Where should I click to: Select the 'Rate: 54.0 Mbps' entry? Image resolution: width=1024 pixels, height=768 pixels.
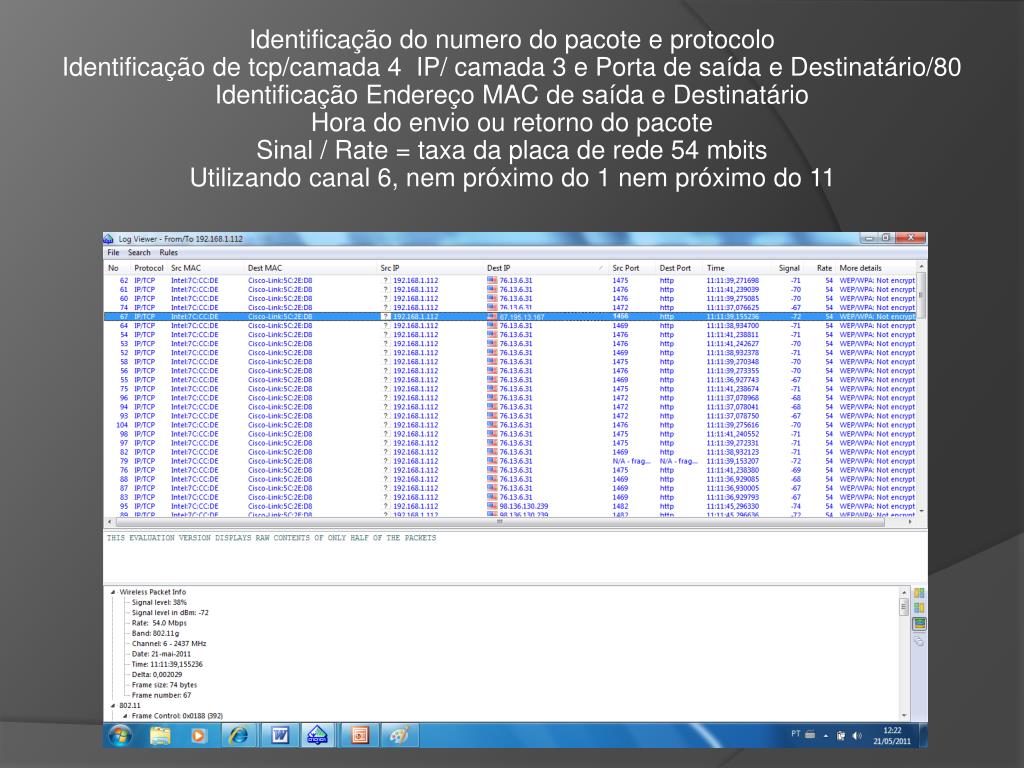159,623
